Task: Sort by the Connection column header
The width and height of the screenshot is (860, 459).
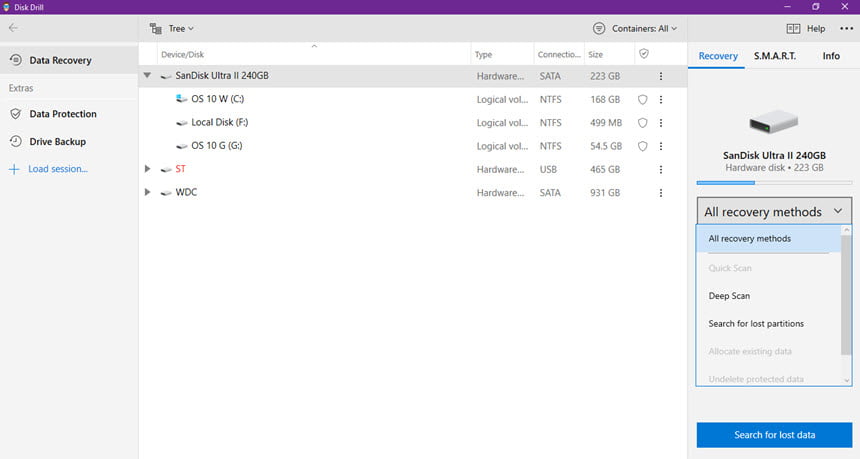Action: pos(558,54)
